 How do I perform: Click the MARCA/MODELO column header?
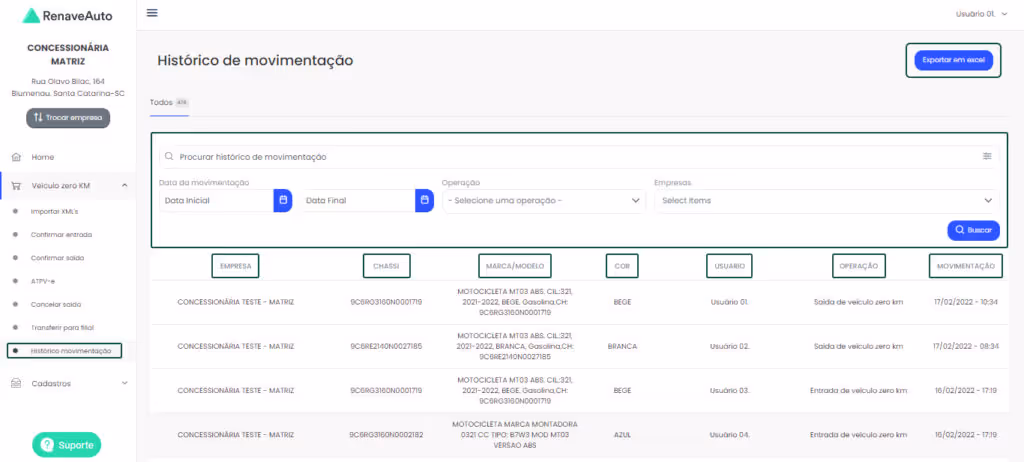coord(515,266)
